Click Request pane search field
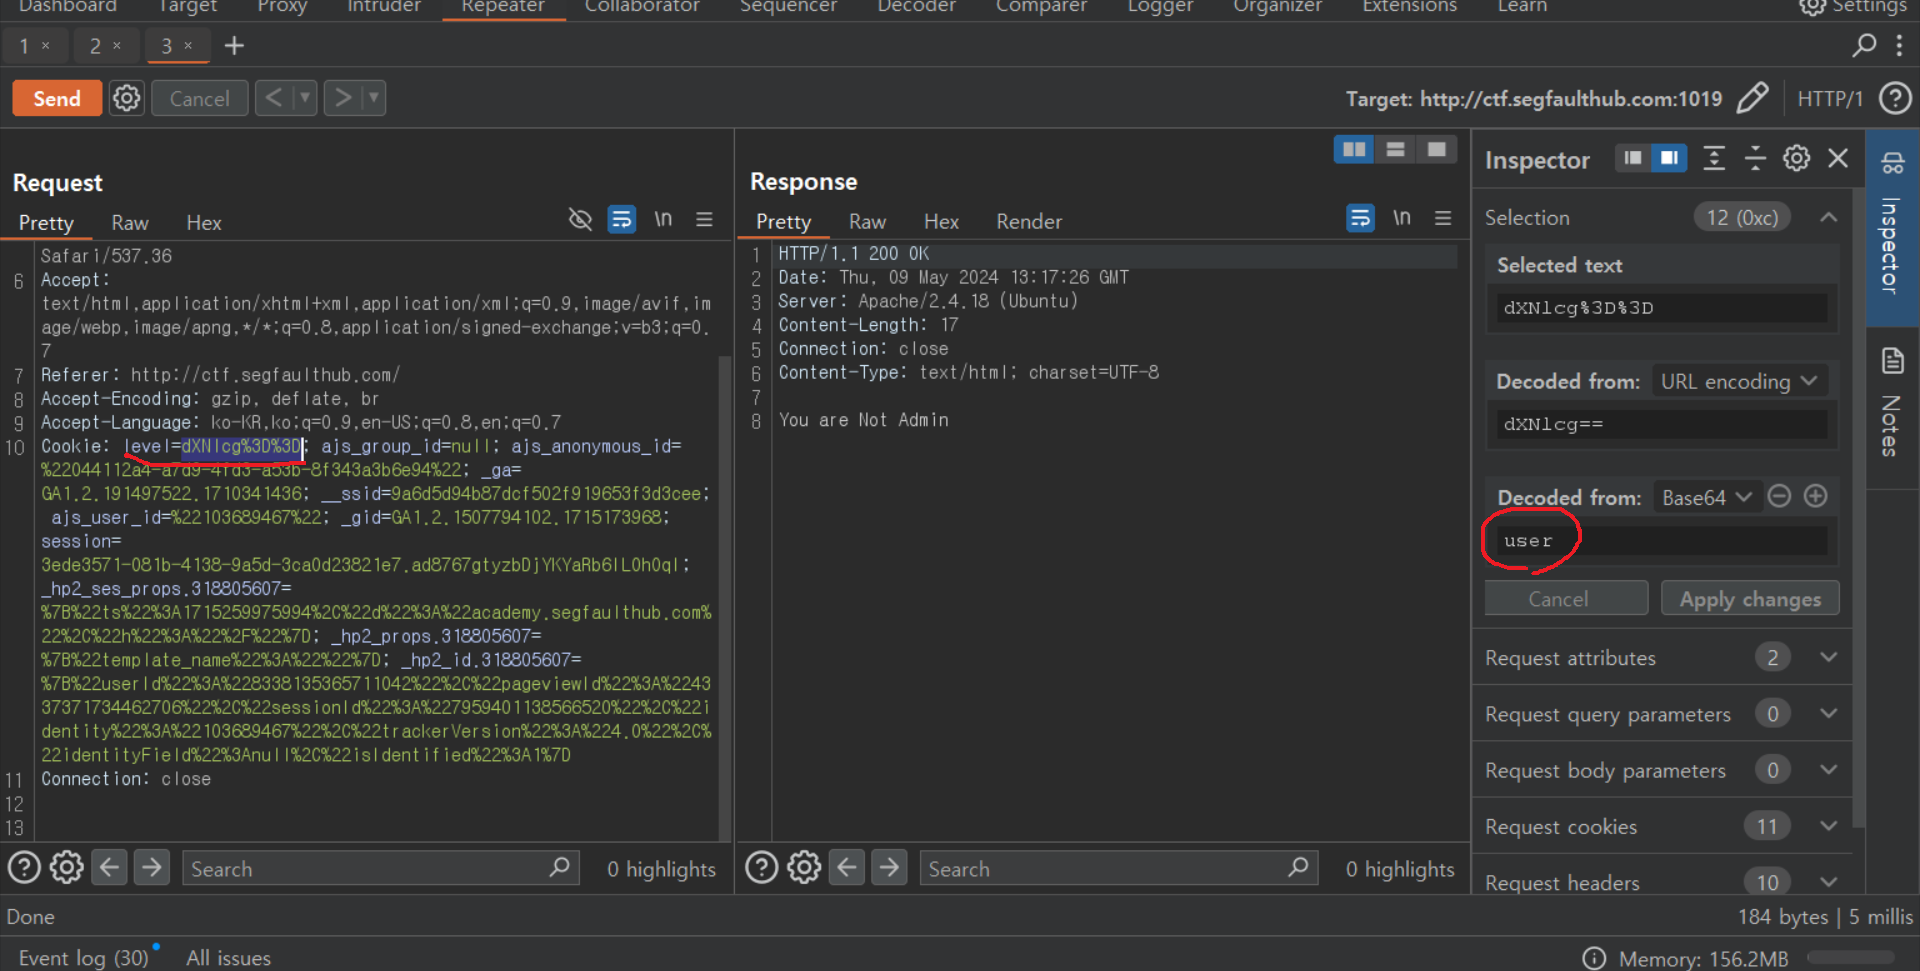 click(x=380, y=868)
